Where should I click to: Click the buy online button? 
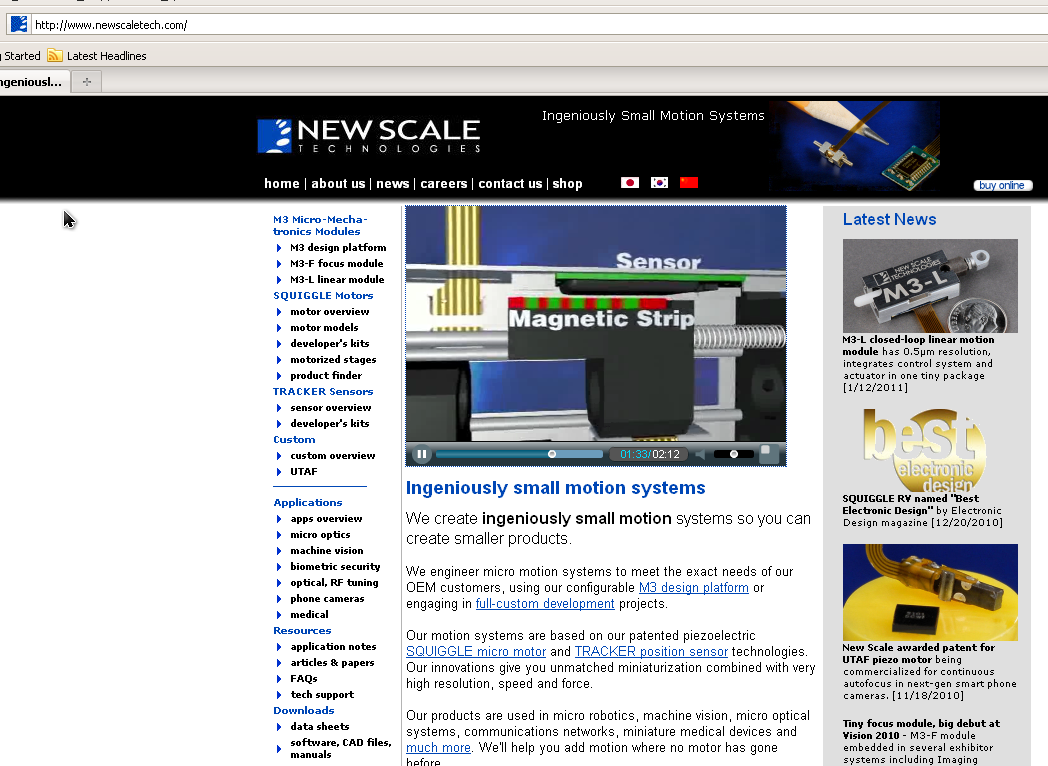pyautogui.click(x=1003, y=185)
